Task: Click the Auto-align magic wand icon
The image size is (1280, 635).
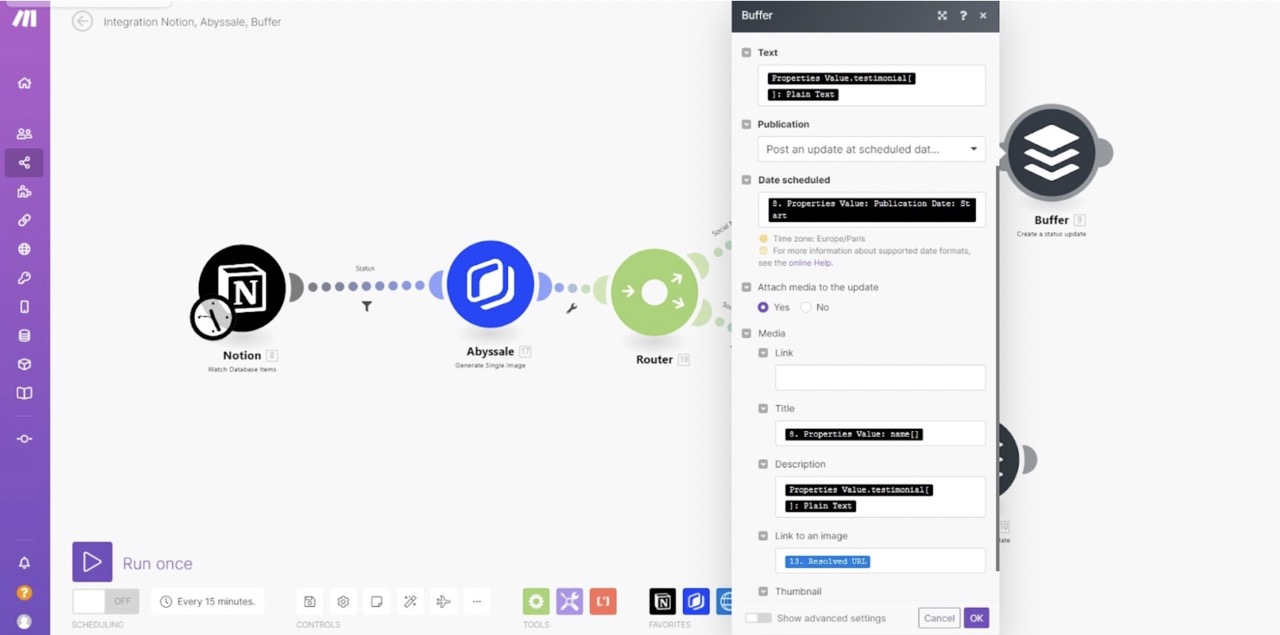Action: (410, 601)
